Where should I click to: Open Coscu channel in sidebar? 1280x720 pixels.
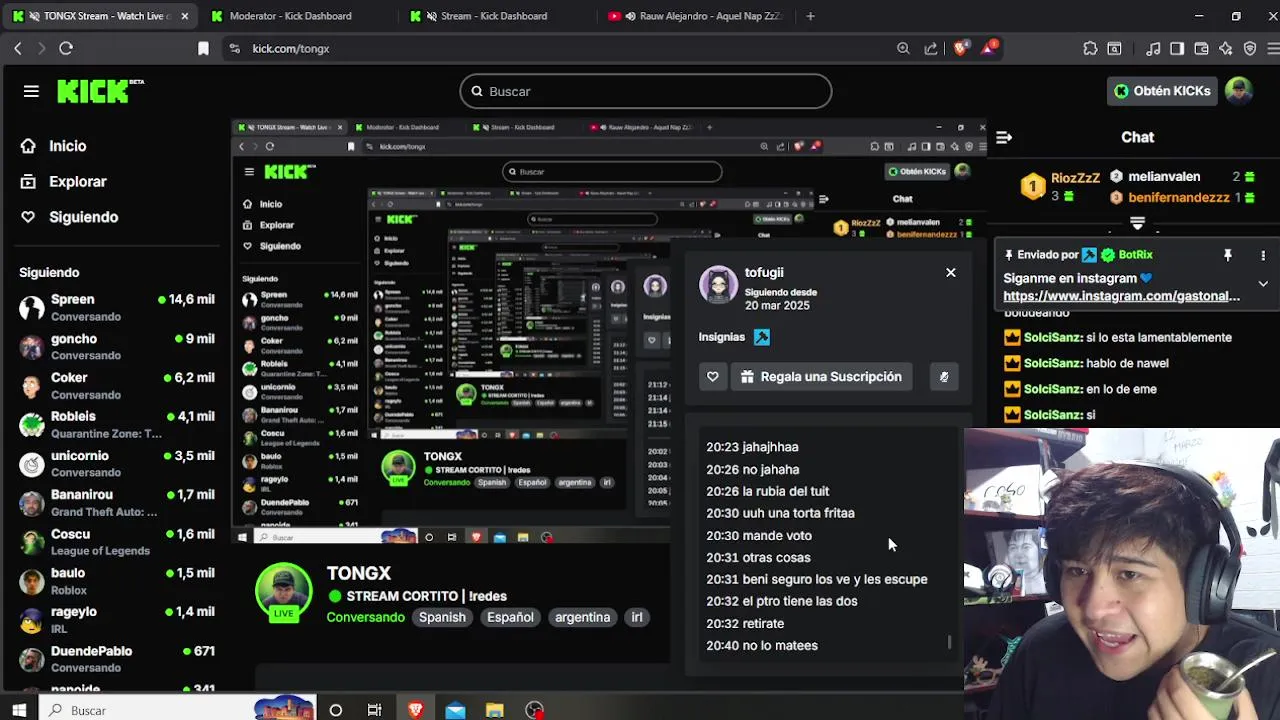(x=117, y=541)
